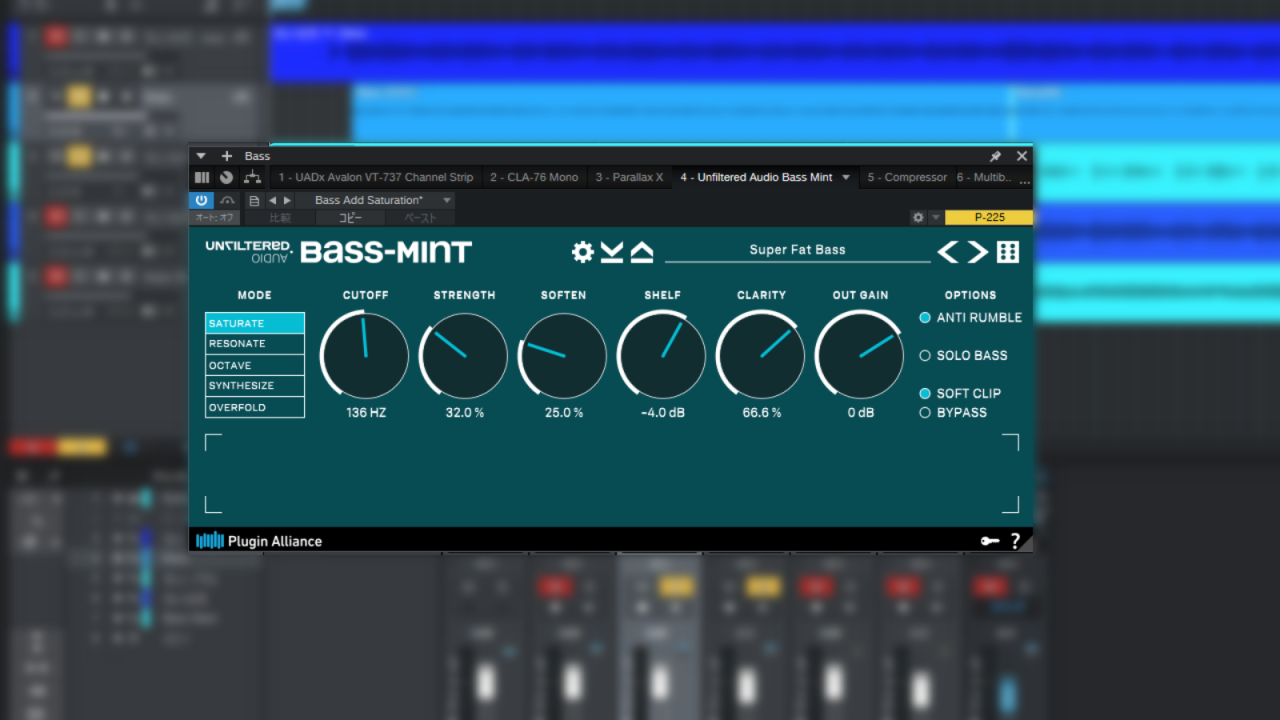Switch to CLA-76 Mono tab
1280x720 pixels.
tap(534, 177)
